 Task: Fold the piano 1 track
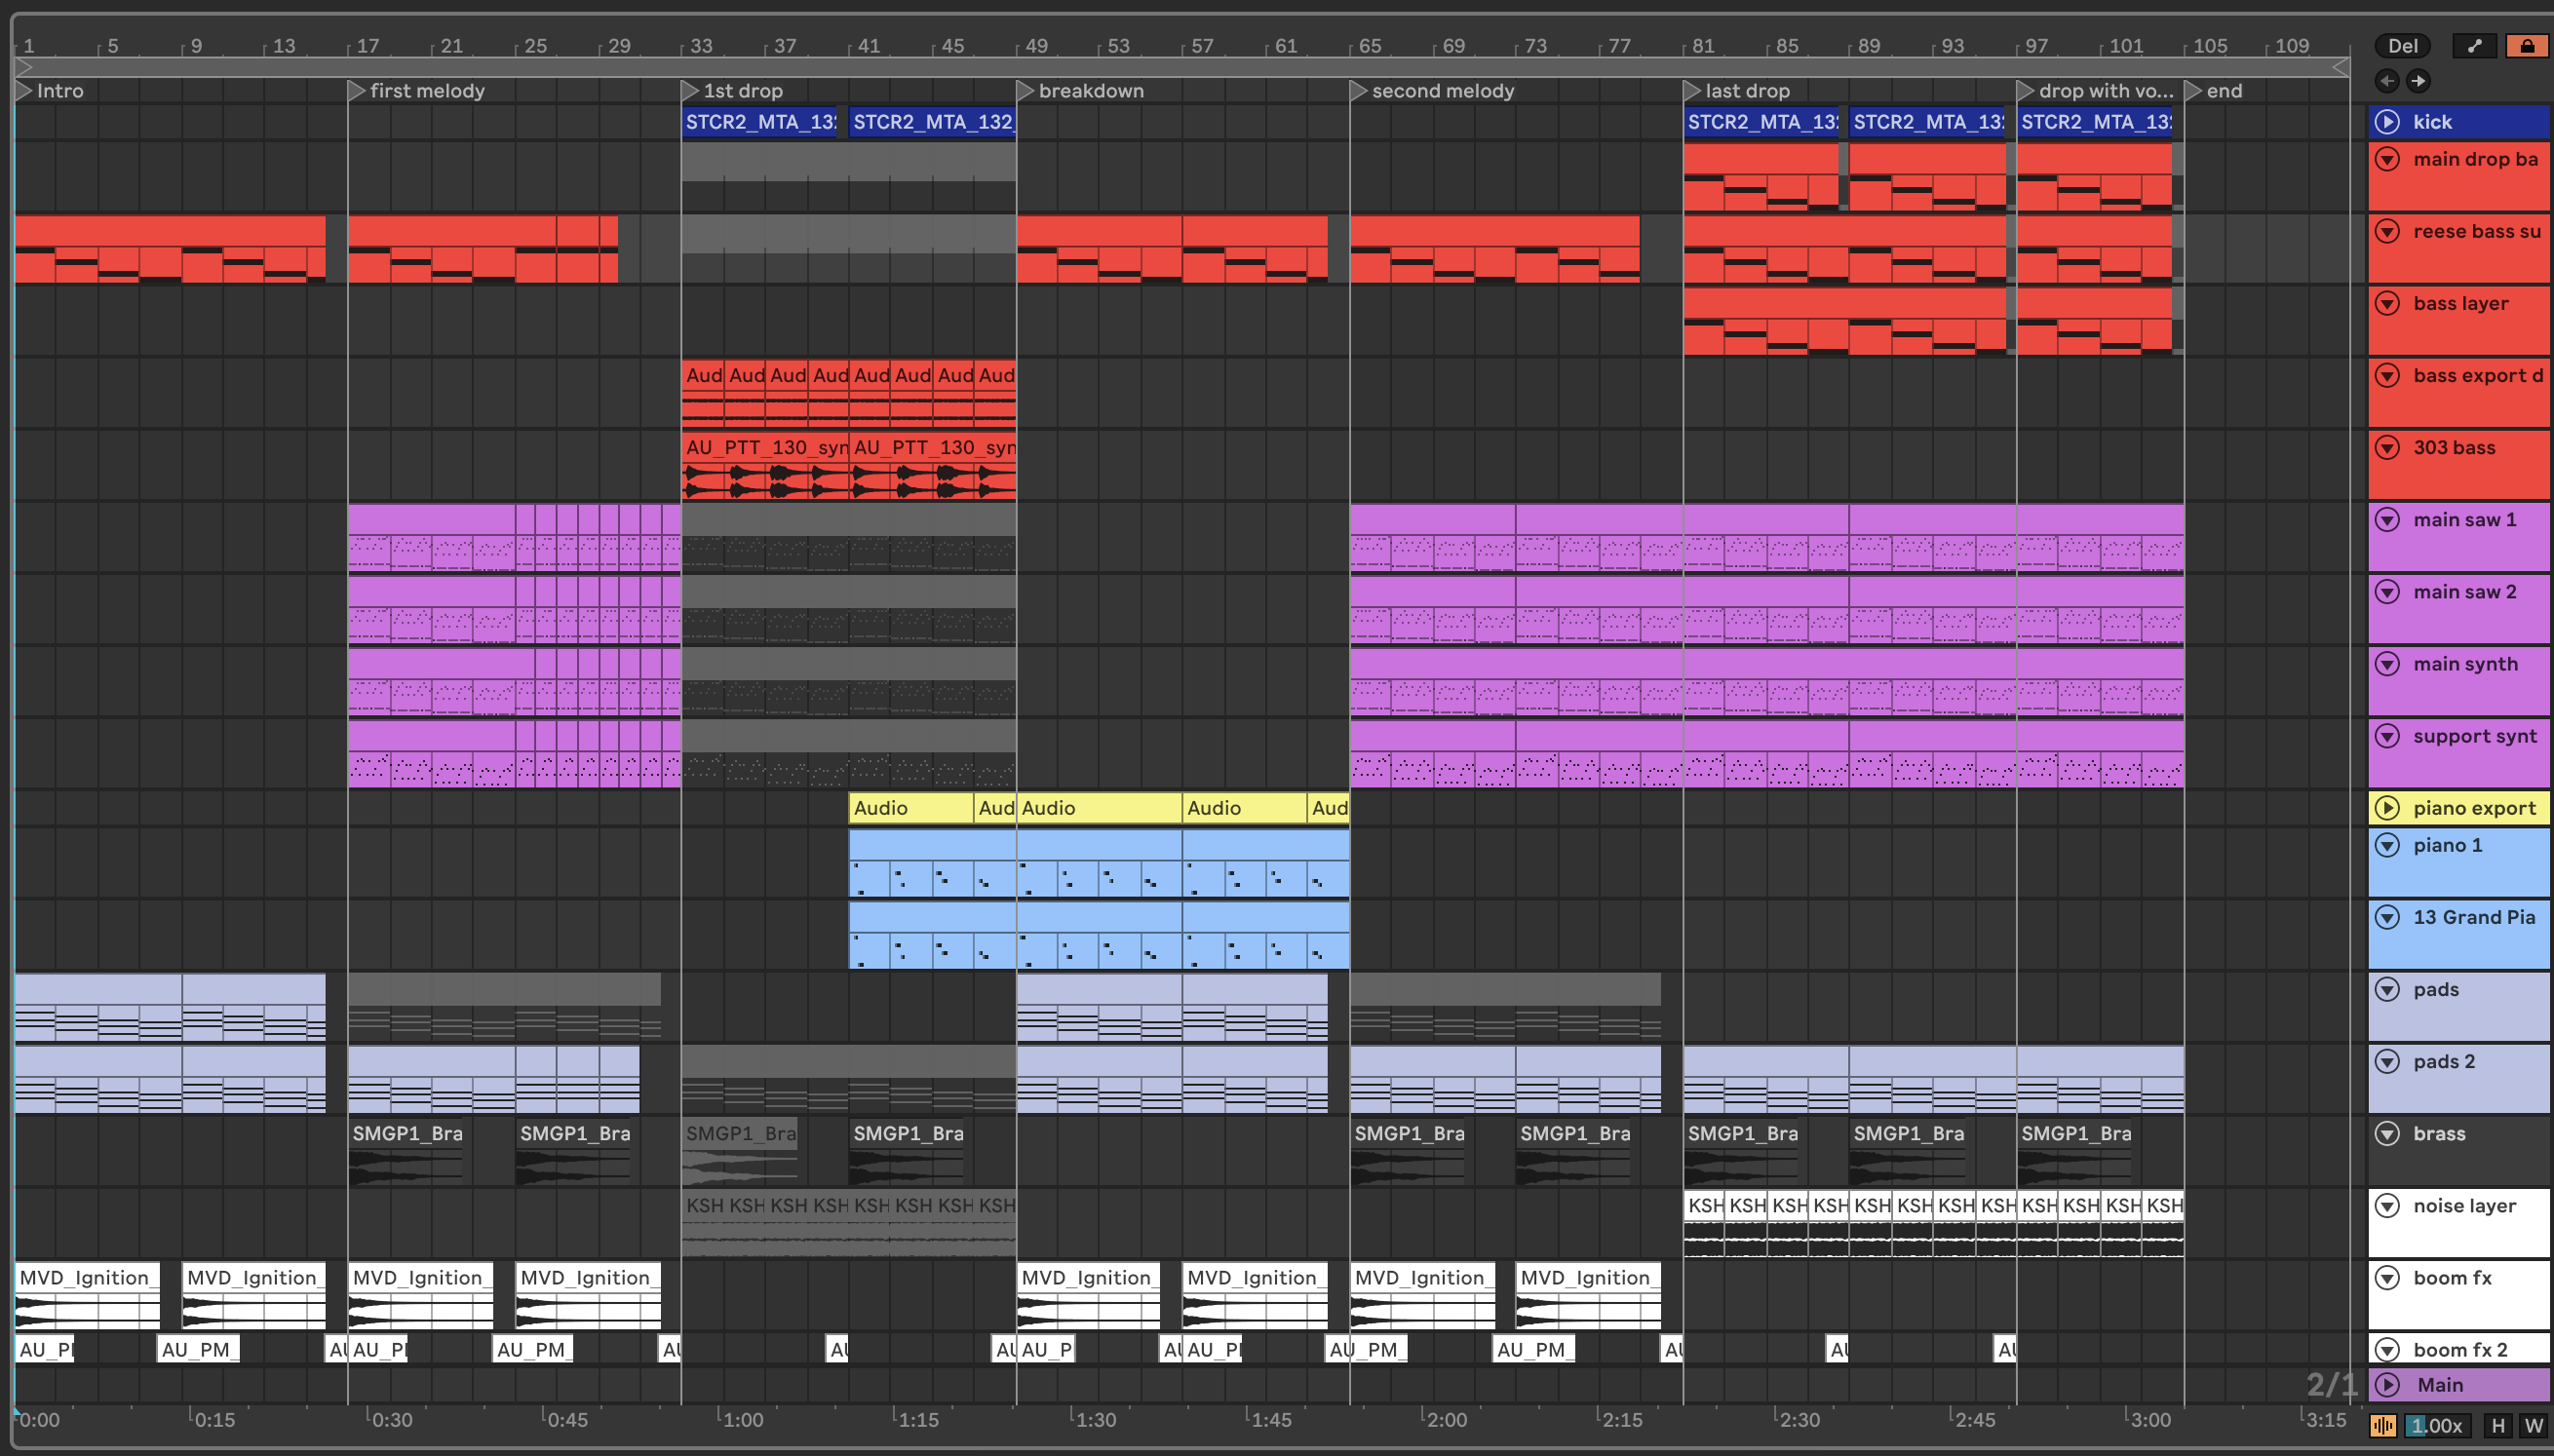pos(2388,845)
